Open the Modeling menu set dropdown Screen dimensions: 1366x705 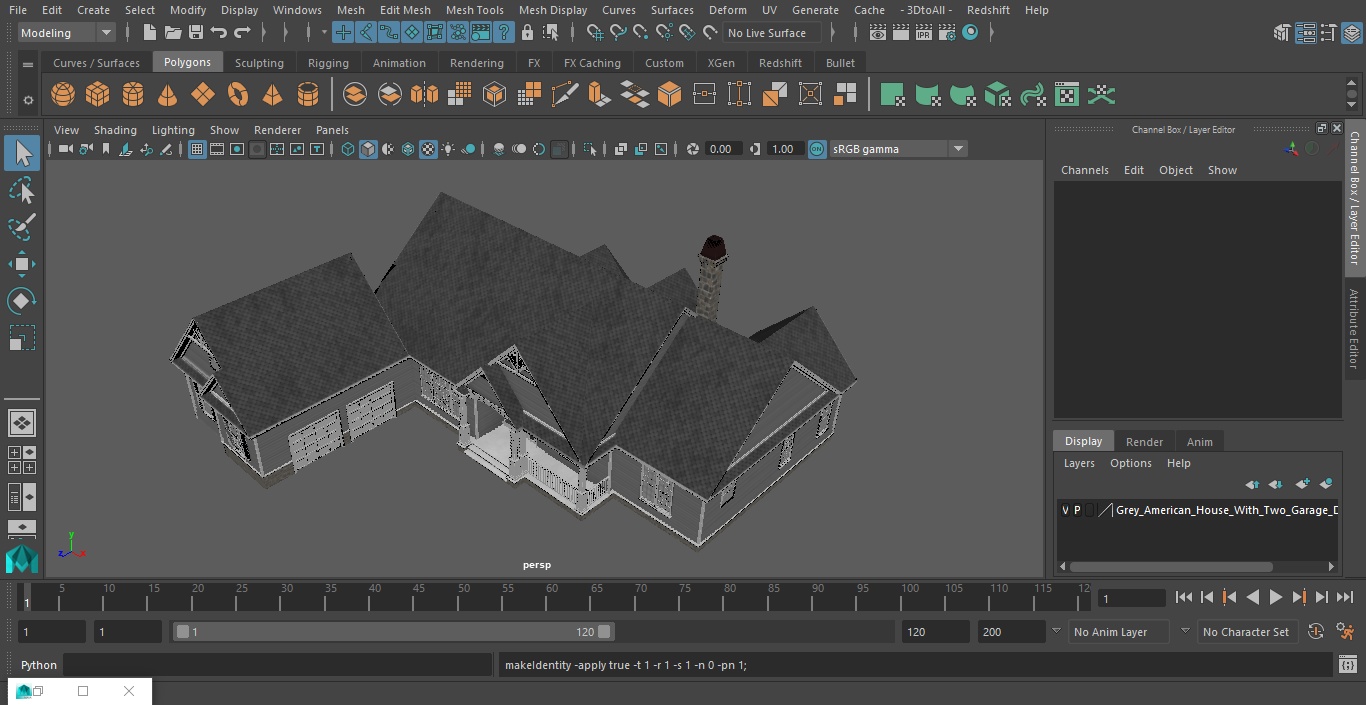(x=67, y=33)
